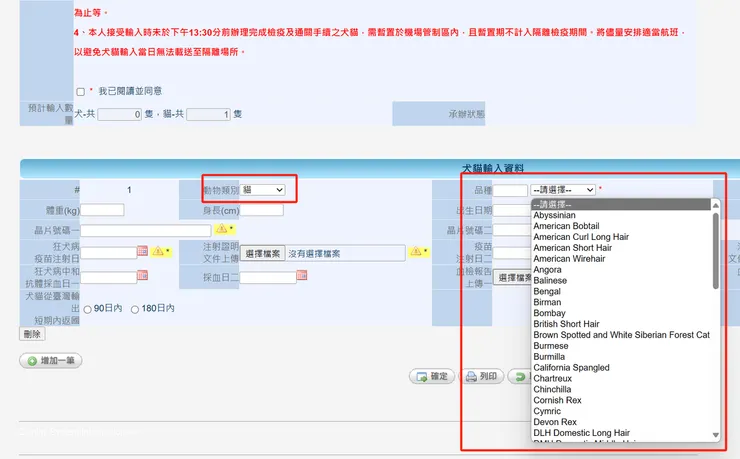Pick Burmilla breed option
The width and height of the screenshot is (740, 459).
click(621, 357)
